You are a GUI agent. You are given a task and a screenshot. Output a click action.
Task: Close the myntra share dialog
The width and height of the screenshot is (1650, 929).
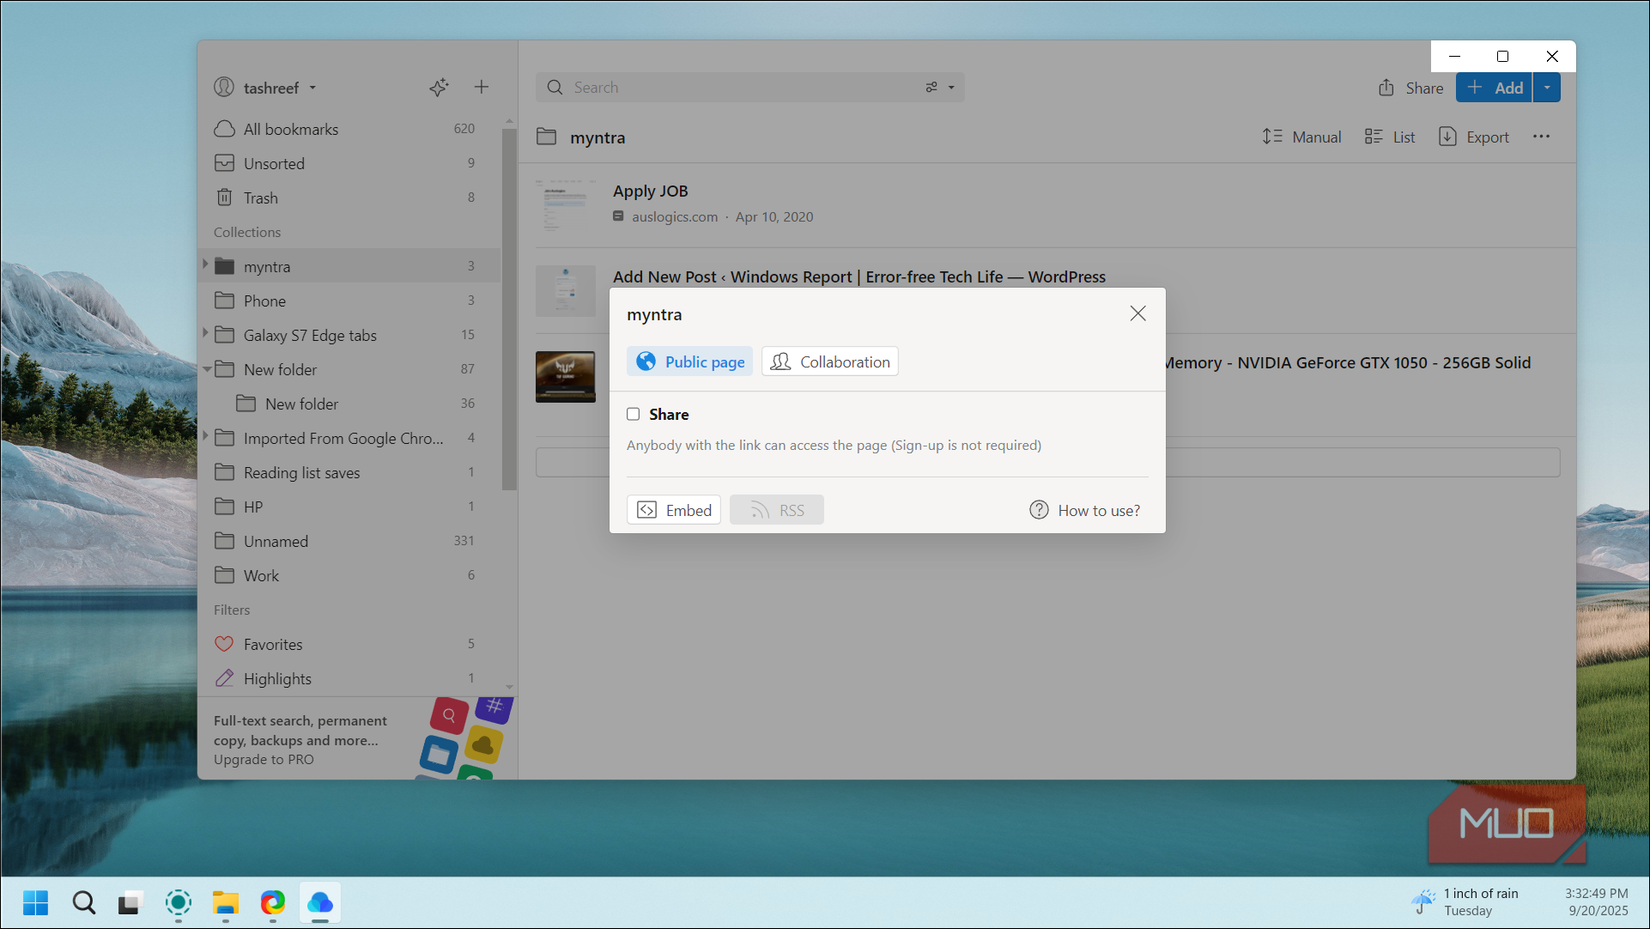point(1137,314)
